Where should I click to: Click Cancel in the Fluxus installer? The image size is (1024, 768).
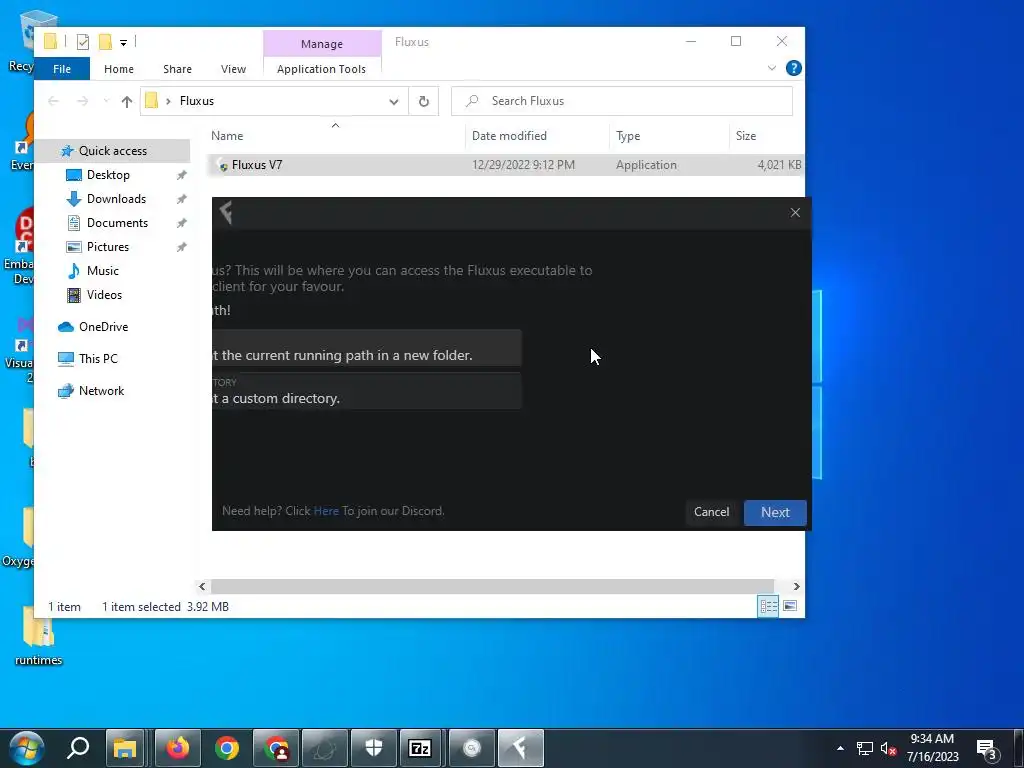tap(711, 512)
